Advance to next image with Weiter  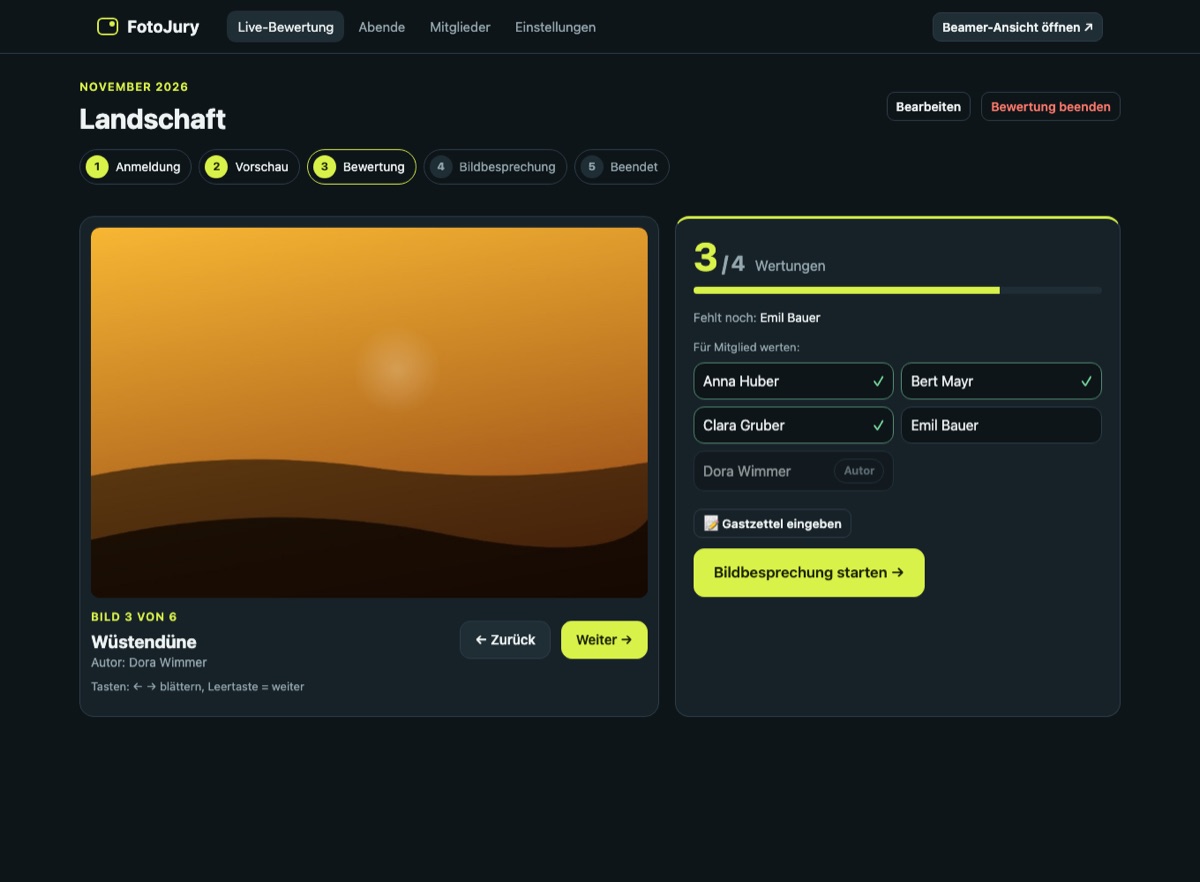604,640
